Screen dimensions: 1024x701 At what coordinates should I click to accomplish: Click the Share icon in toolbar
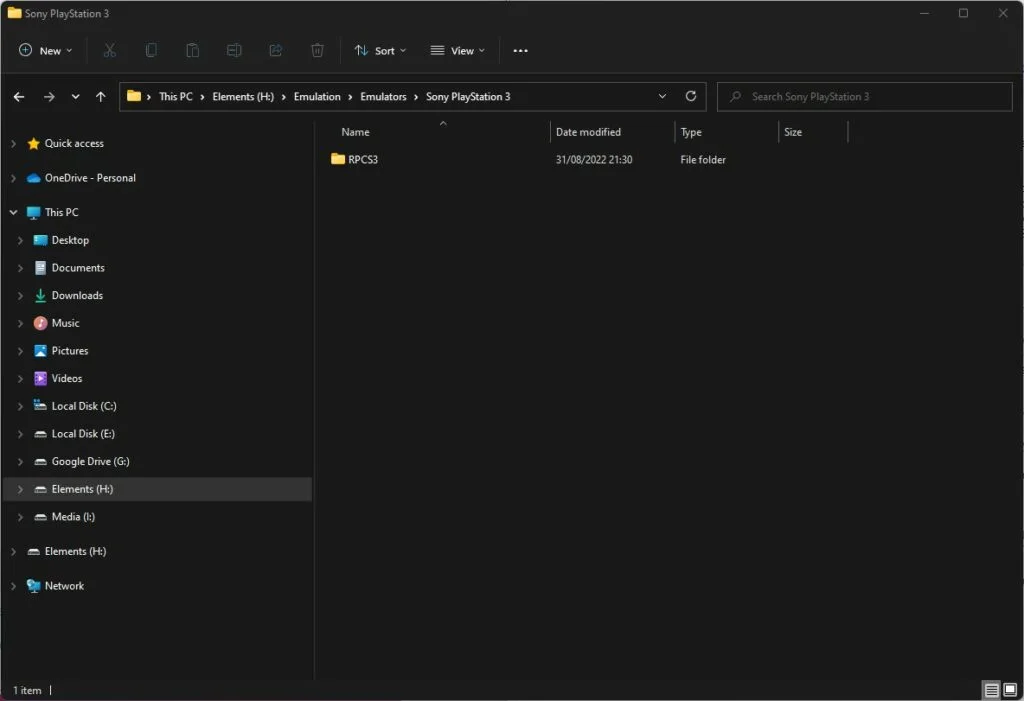pos(276,50)
